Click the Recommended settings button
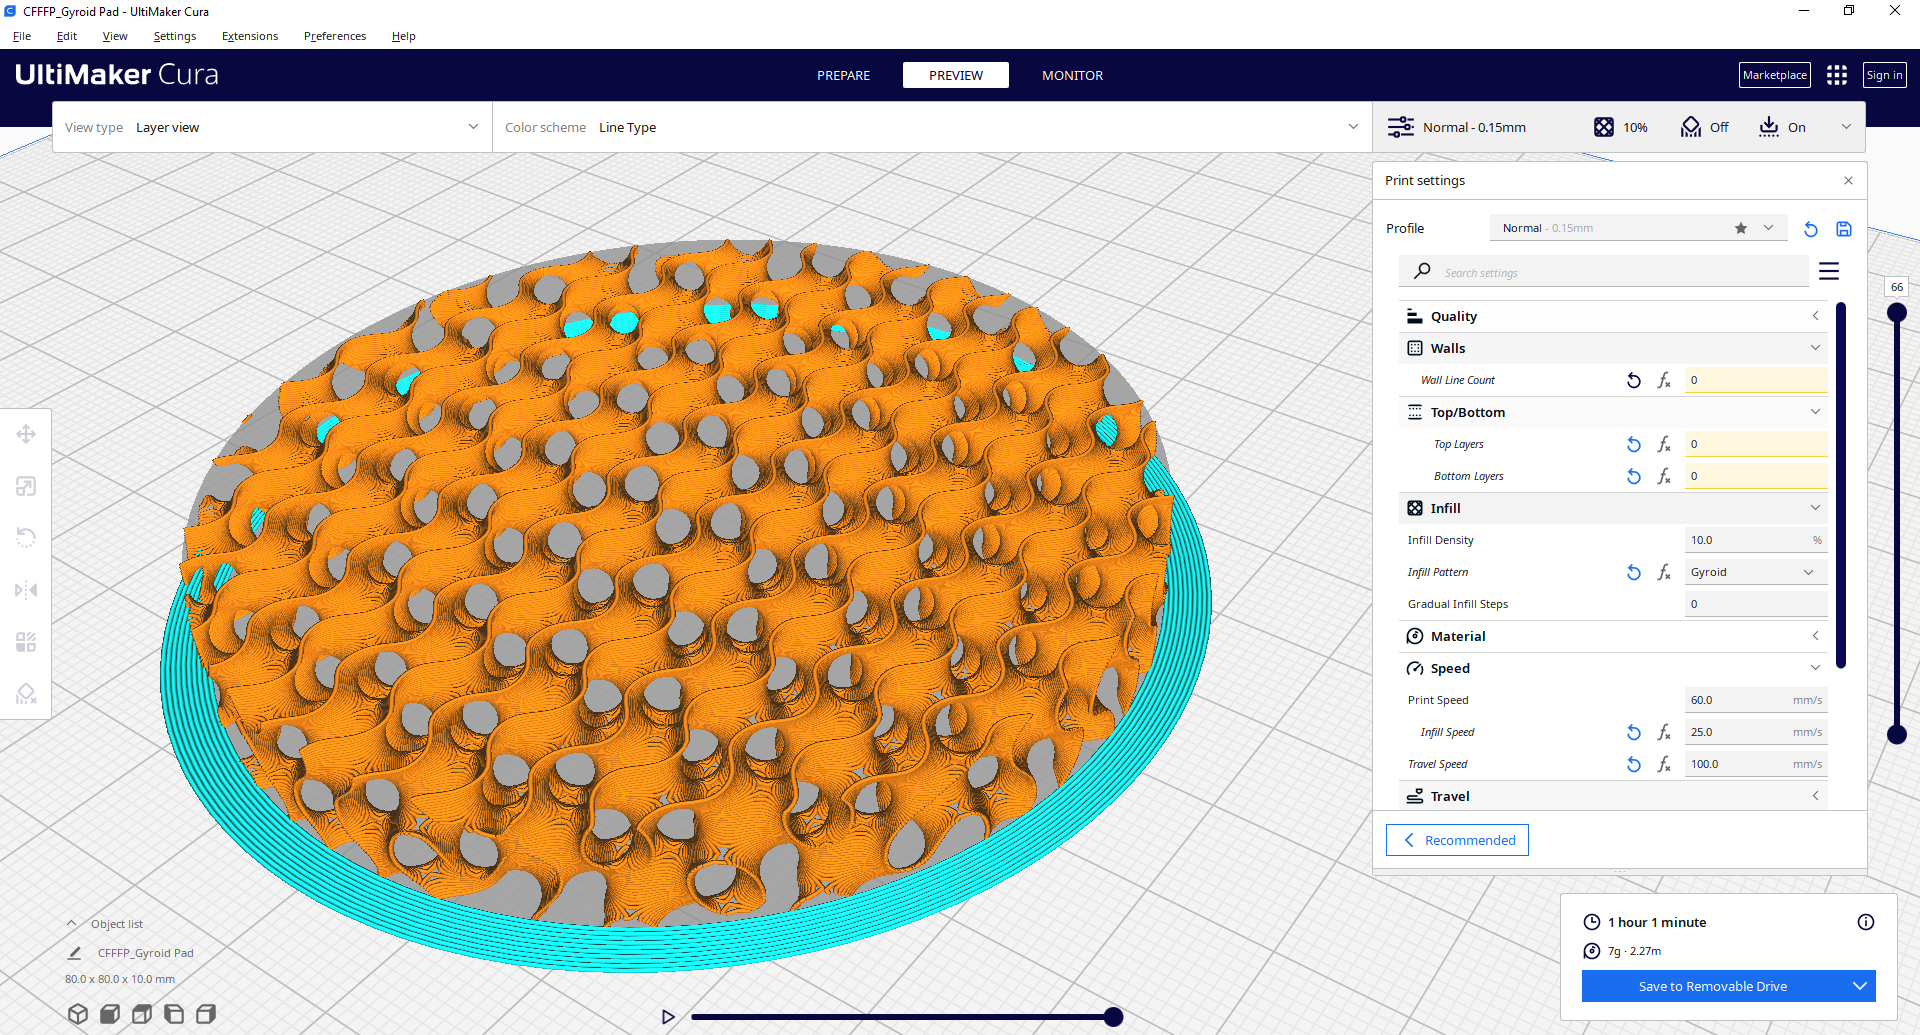 click(x=1457, y=840)
